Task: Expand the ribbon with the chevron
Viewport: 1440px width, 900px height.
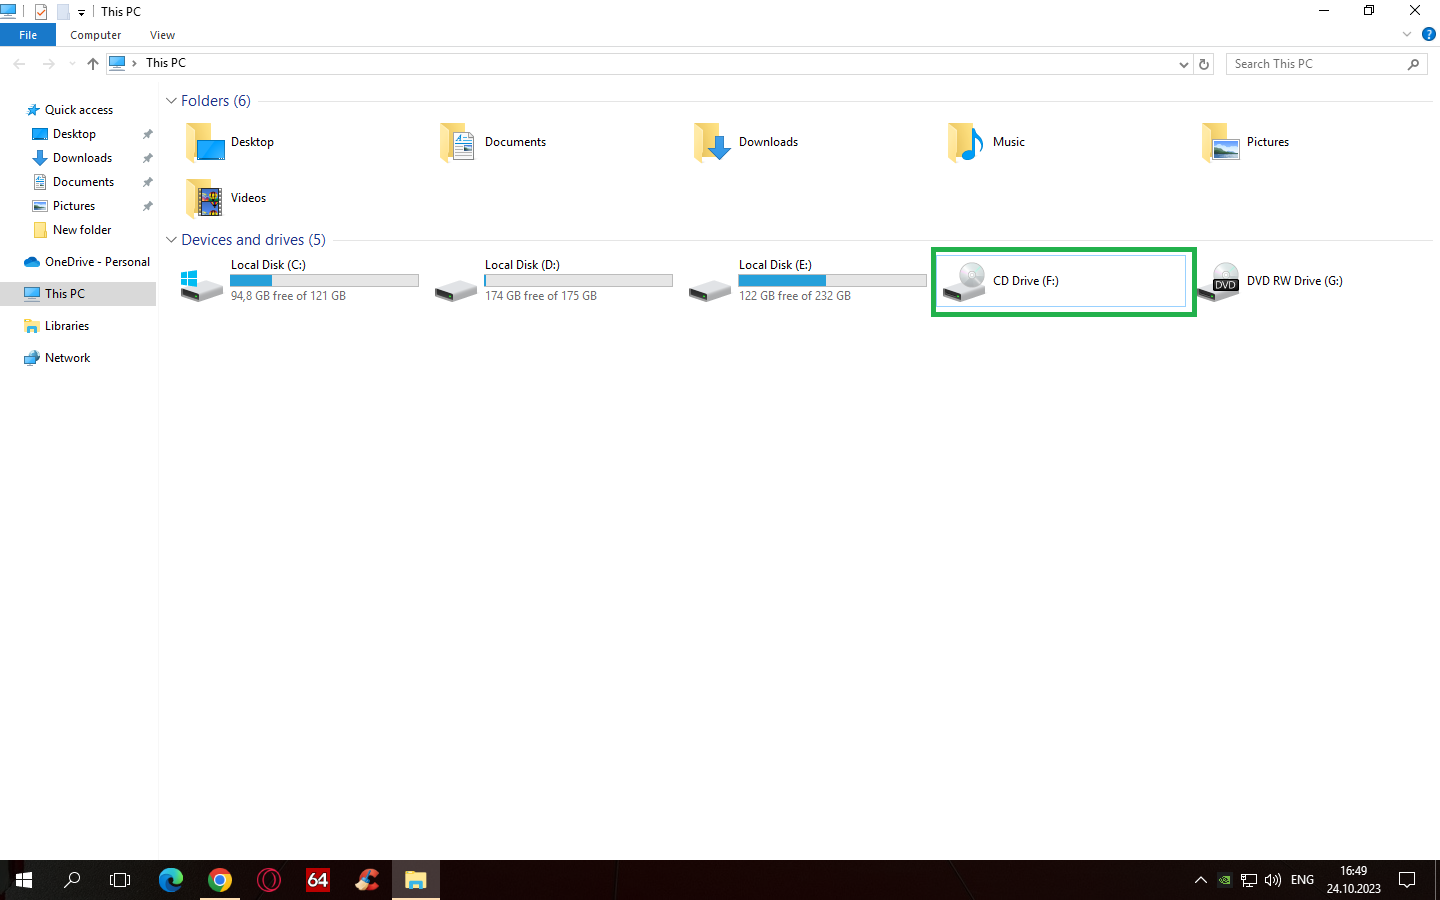Action: [x=1407, y=34]
